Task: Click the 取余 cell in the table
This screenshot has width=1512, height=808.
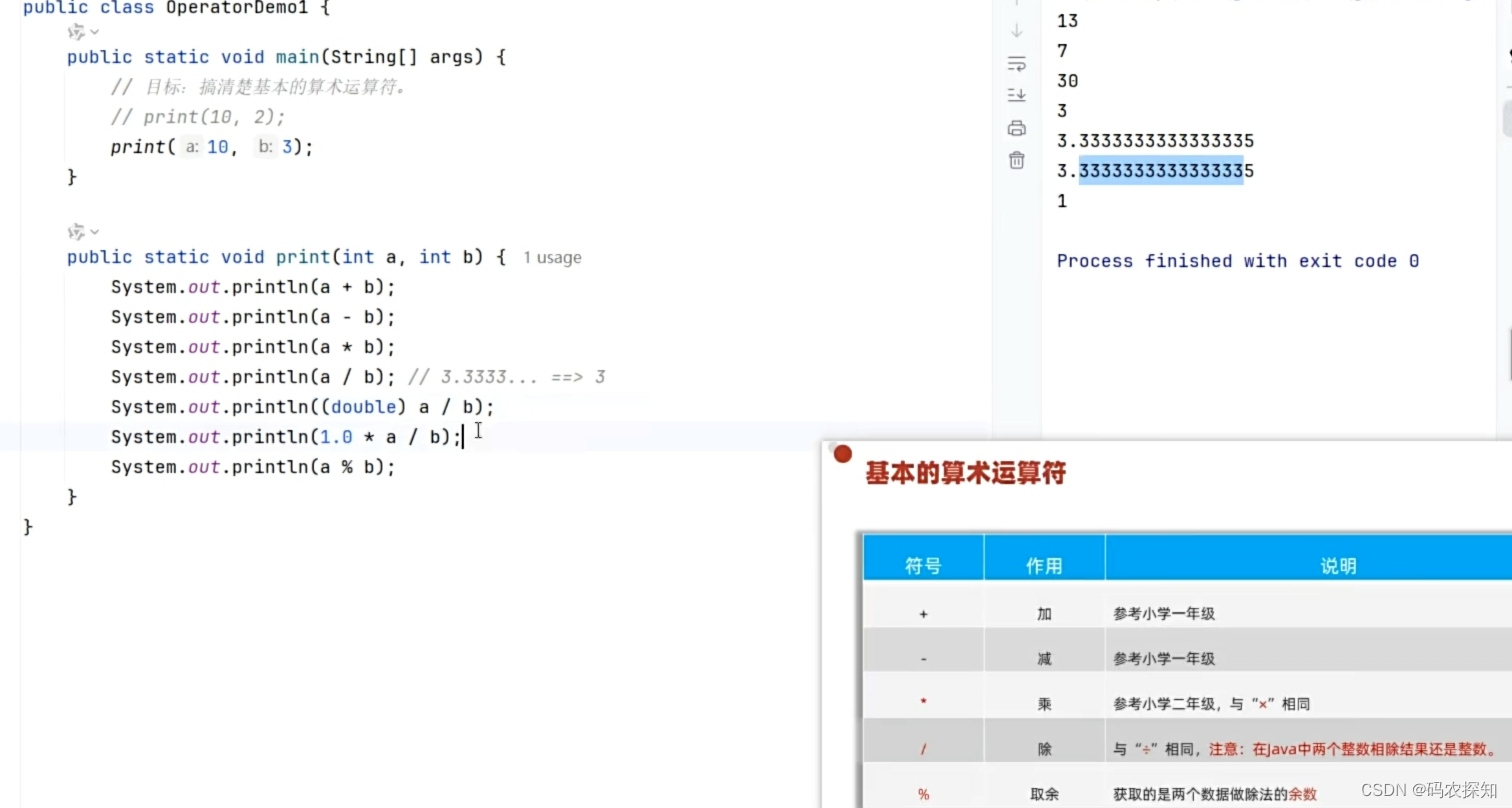Action: [x=1044, y=794]
